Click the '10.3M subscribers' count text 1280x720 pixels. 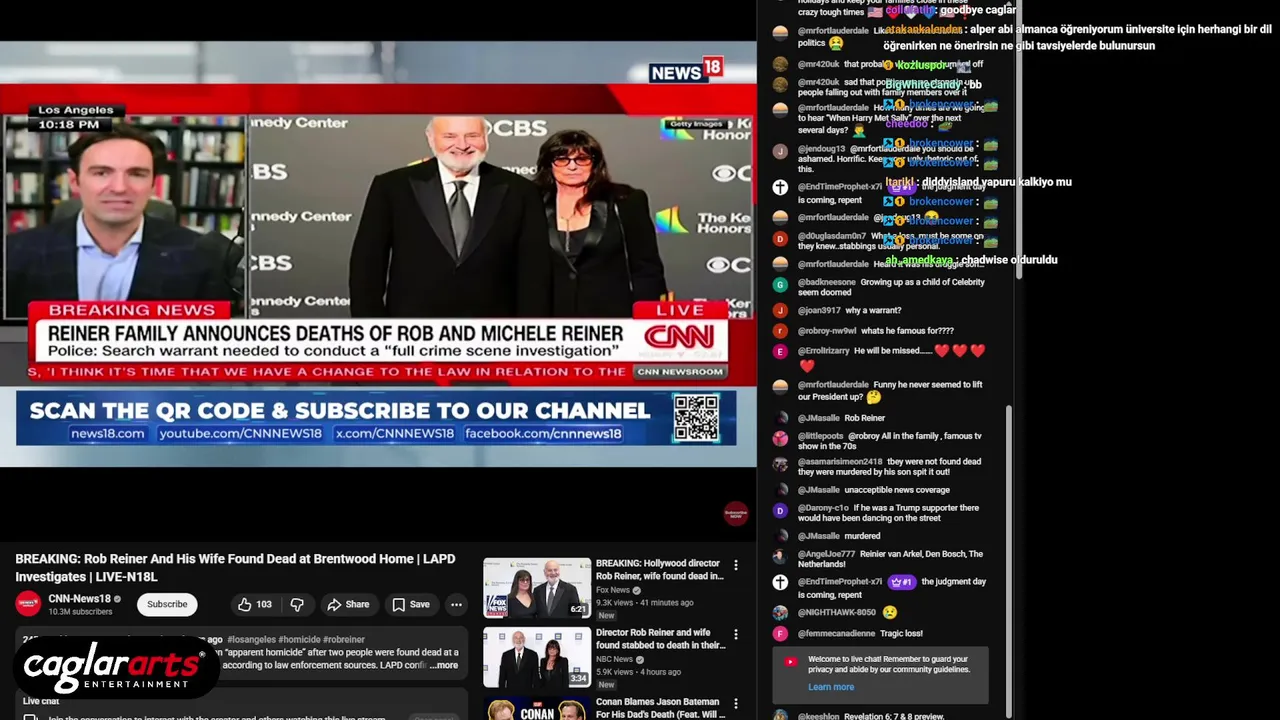[80, 612]
